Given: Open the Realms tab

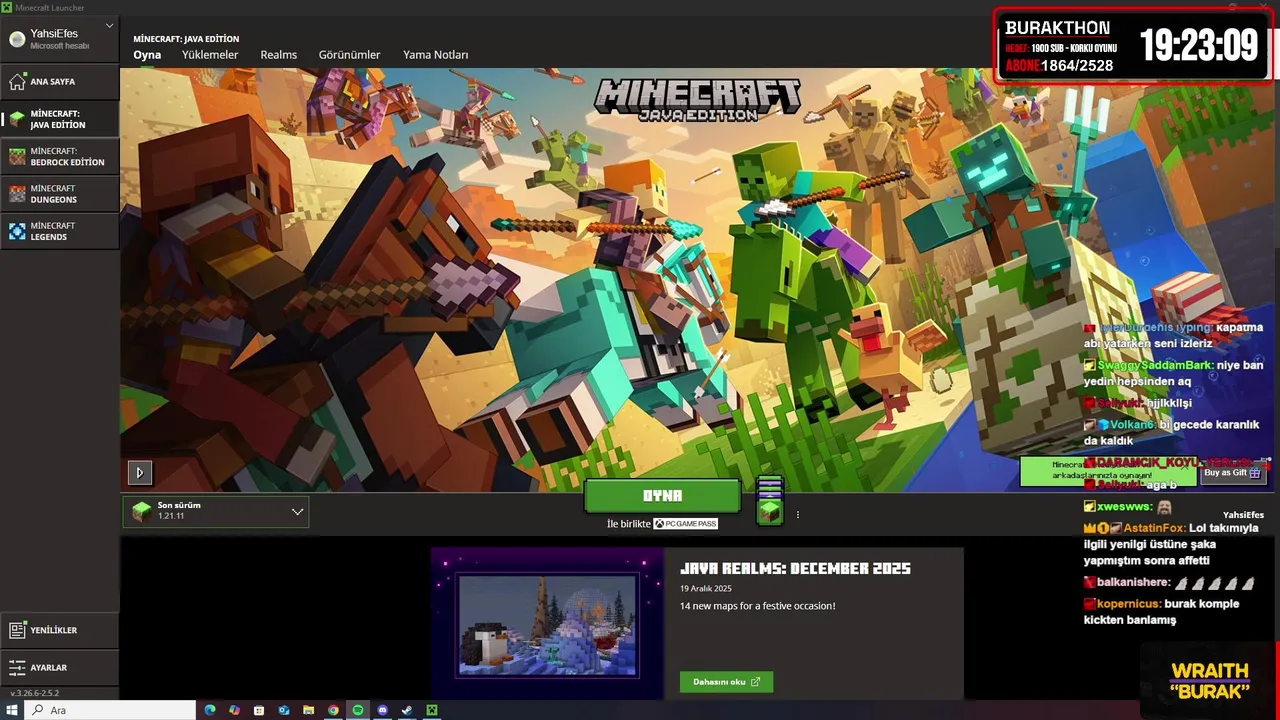Looking at the screenshot, I should point(278,55).
